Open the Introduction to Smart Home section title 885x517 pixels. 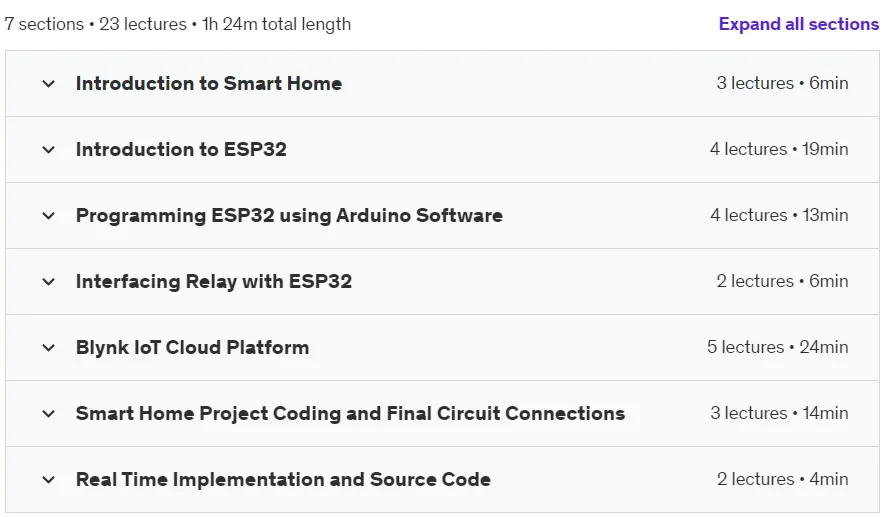click(x=209, y=84)
